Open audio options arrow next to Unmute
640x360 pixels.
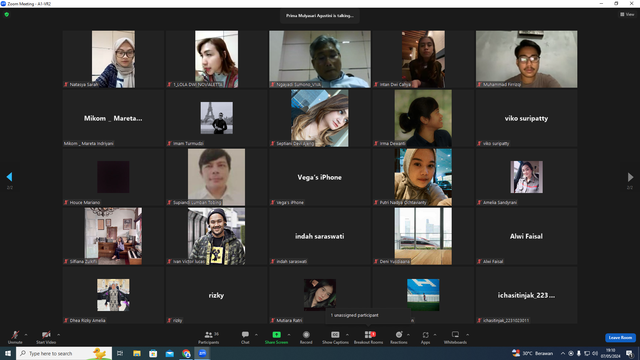(26, 335)
